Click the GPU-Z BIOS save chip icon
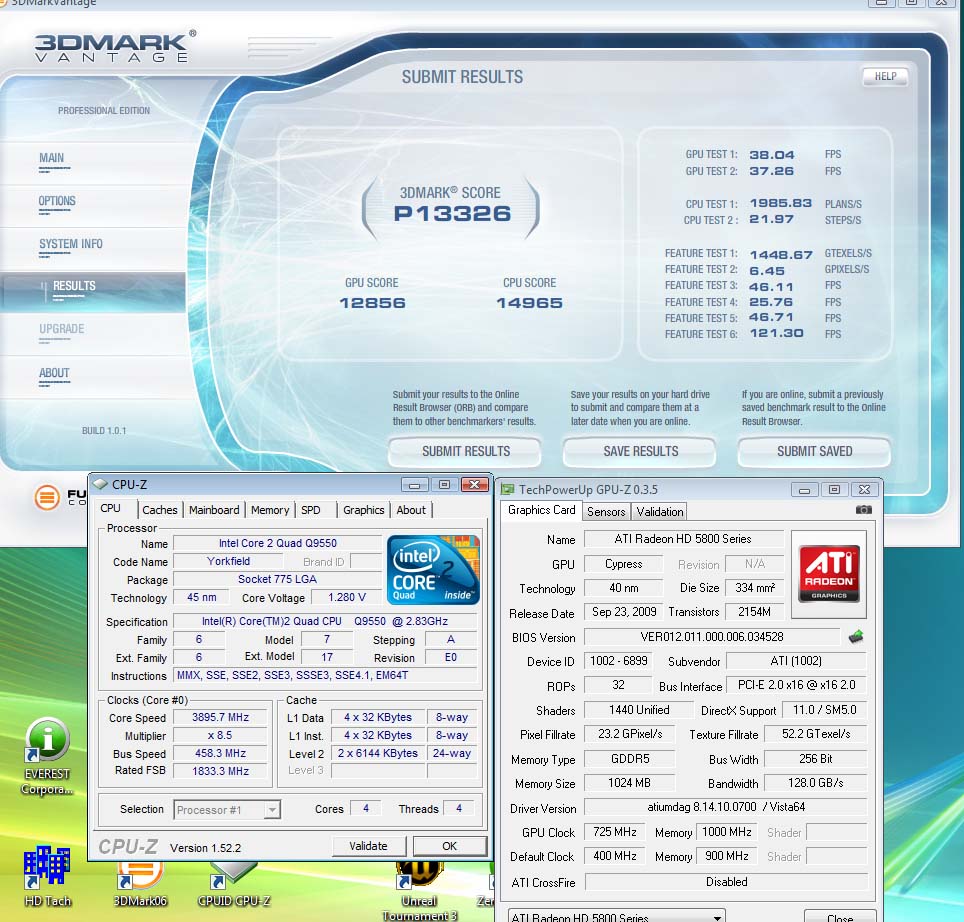The image size is (964, 922). coord(855,637)
